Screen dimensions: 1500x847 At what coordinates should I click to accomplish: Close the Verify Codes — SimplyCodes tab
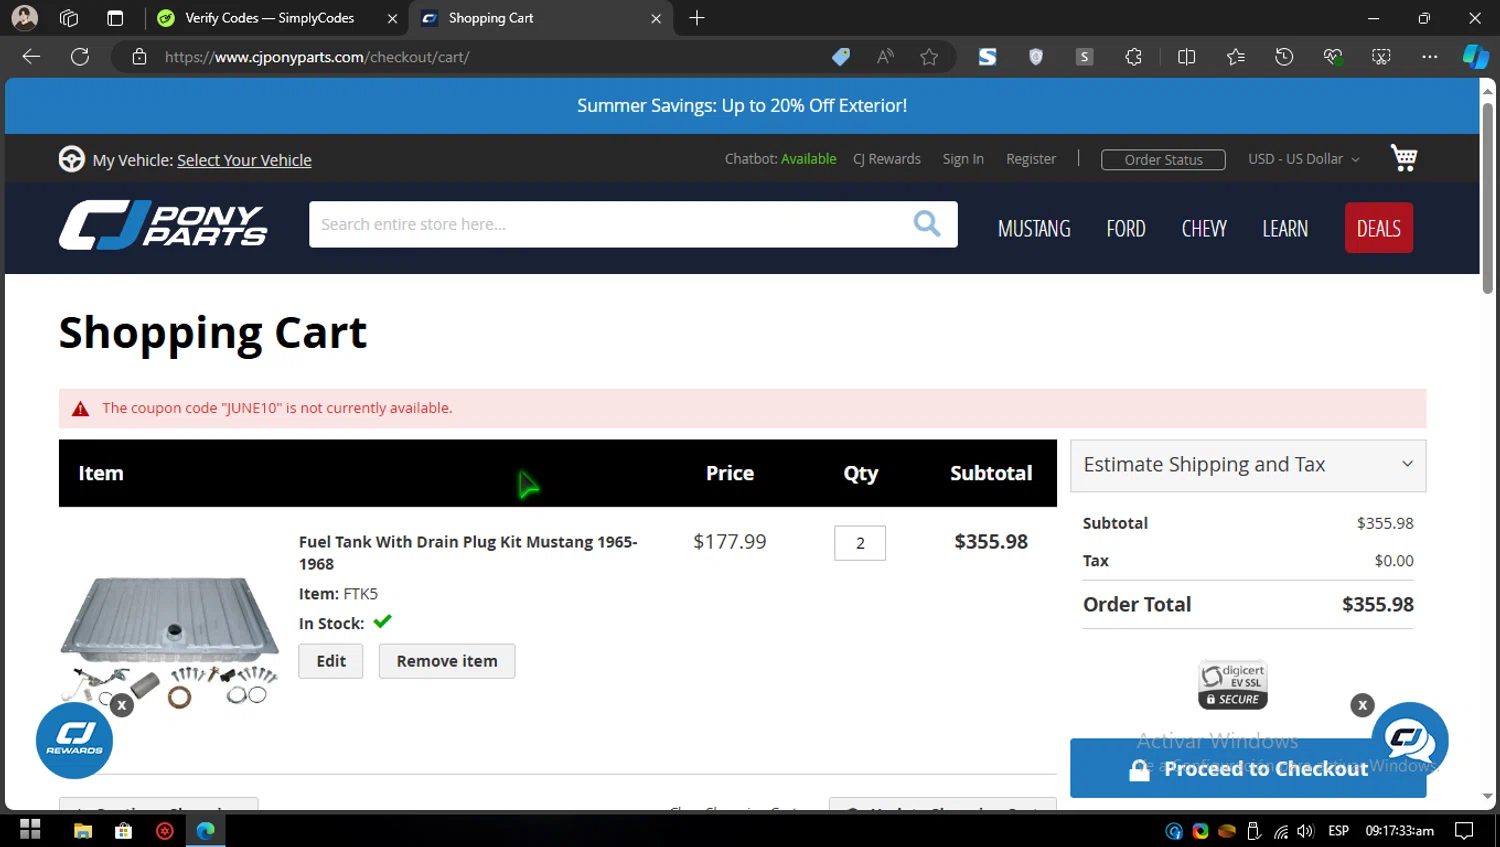tap(392, 18)
